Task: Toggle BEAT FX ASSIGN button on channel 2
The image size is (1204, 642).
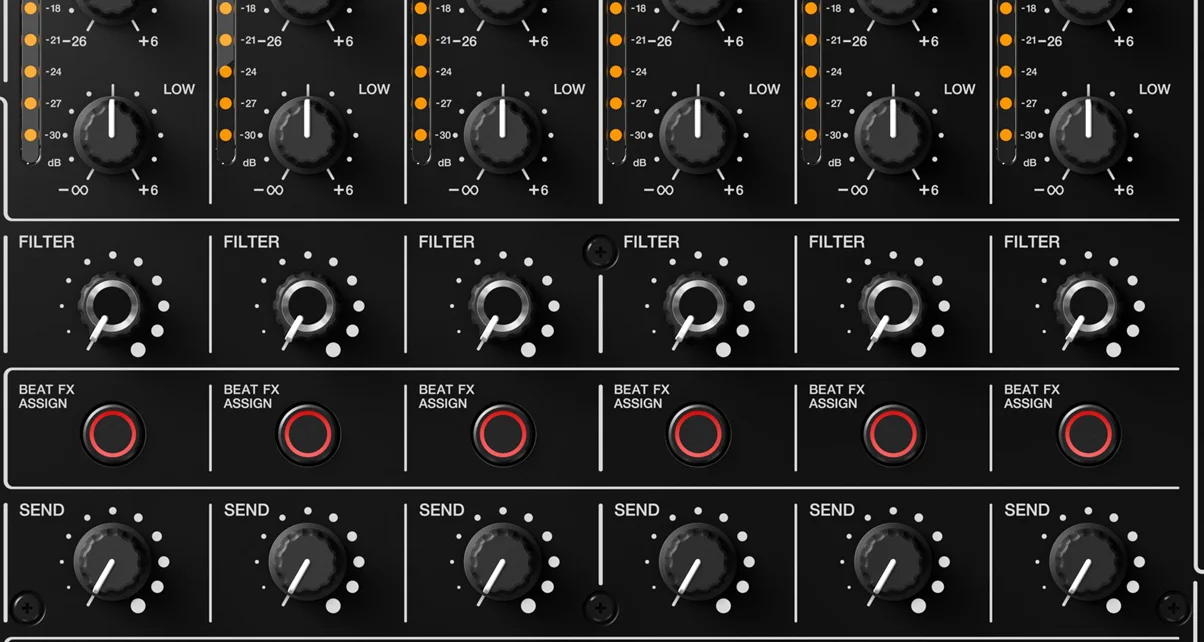Action: pos(308,434)
